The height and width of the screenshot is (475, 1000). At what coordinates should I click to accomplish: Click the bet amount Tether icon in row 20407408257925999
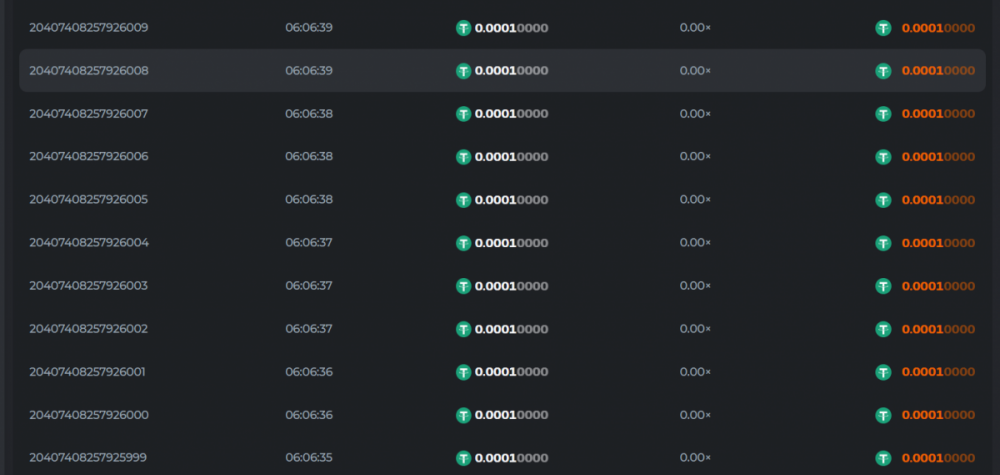(463, 458)
